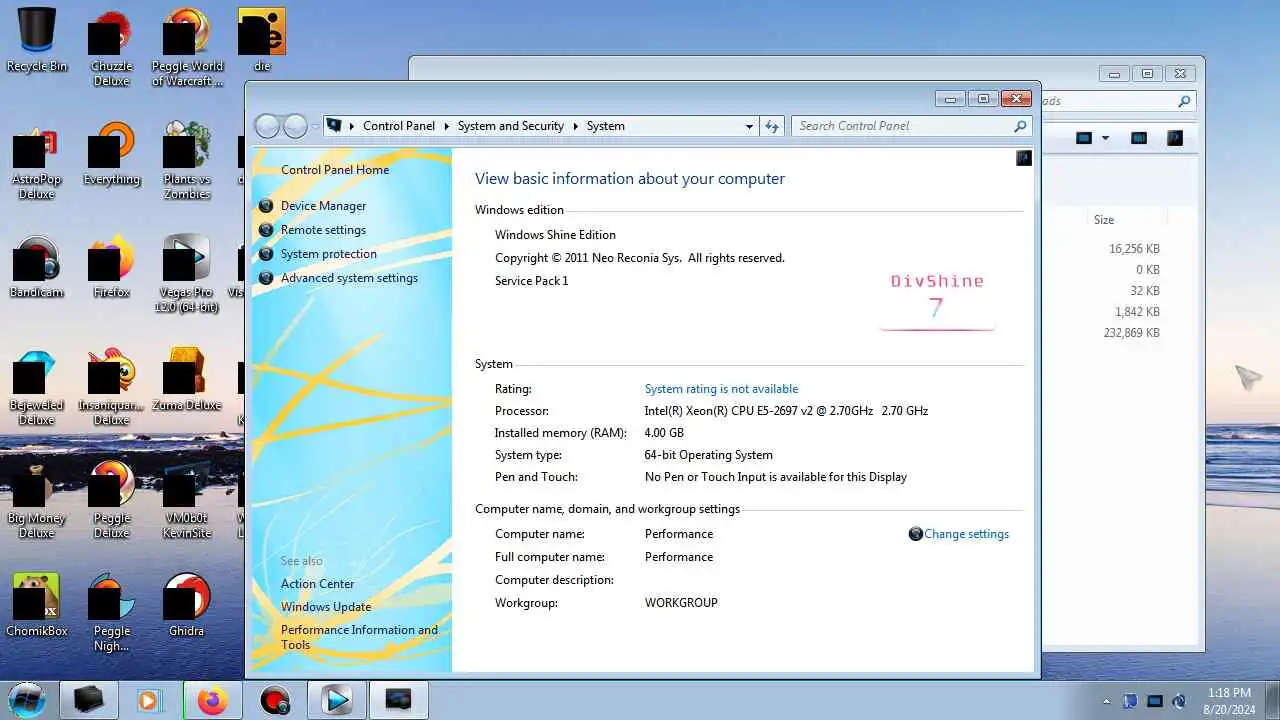Image resolution: width=1280 pixels, height=720 pixels.
Task: Open Peggle World of Warcraft shortcut
Action: 187,48
